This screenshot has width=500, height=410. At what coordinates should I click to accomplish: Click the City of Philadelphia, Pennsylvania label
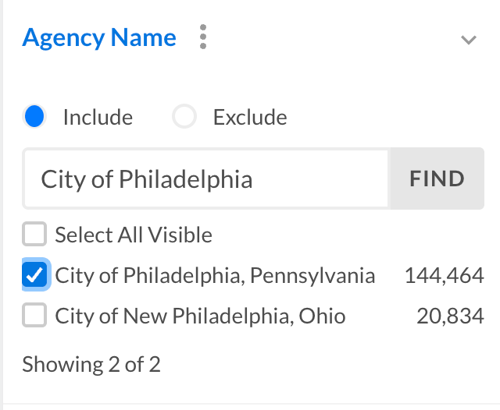coord(215,276)
